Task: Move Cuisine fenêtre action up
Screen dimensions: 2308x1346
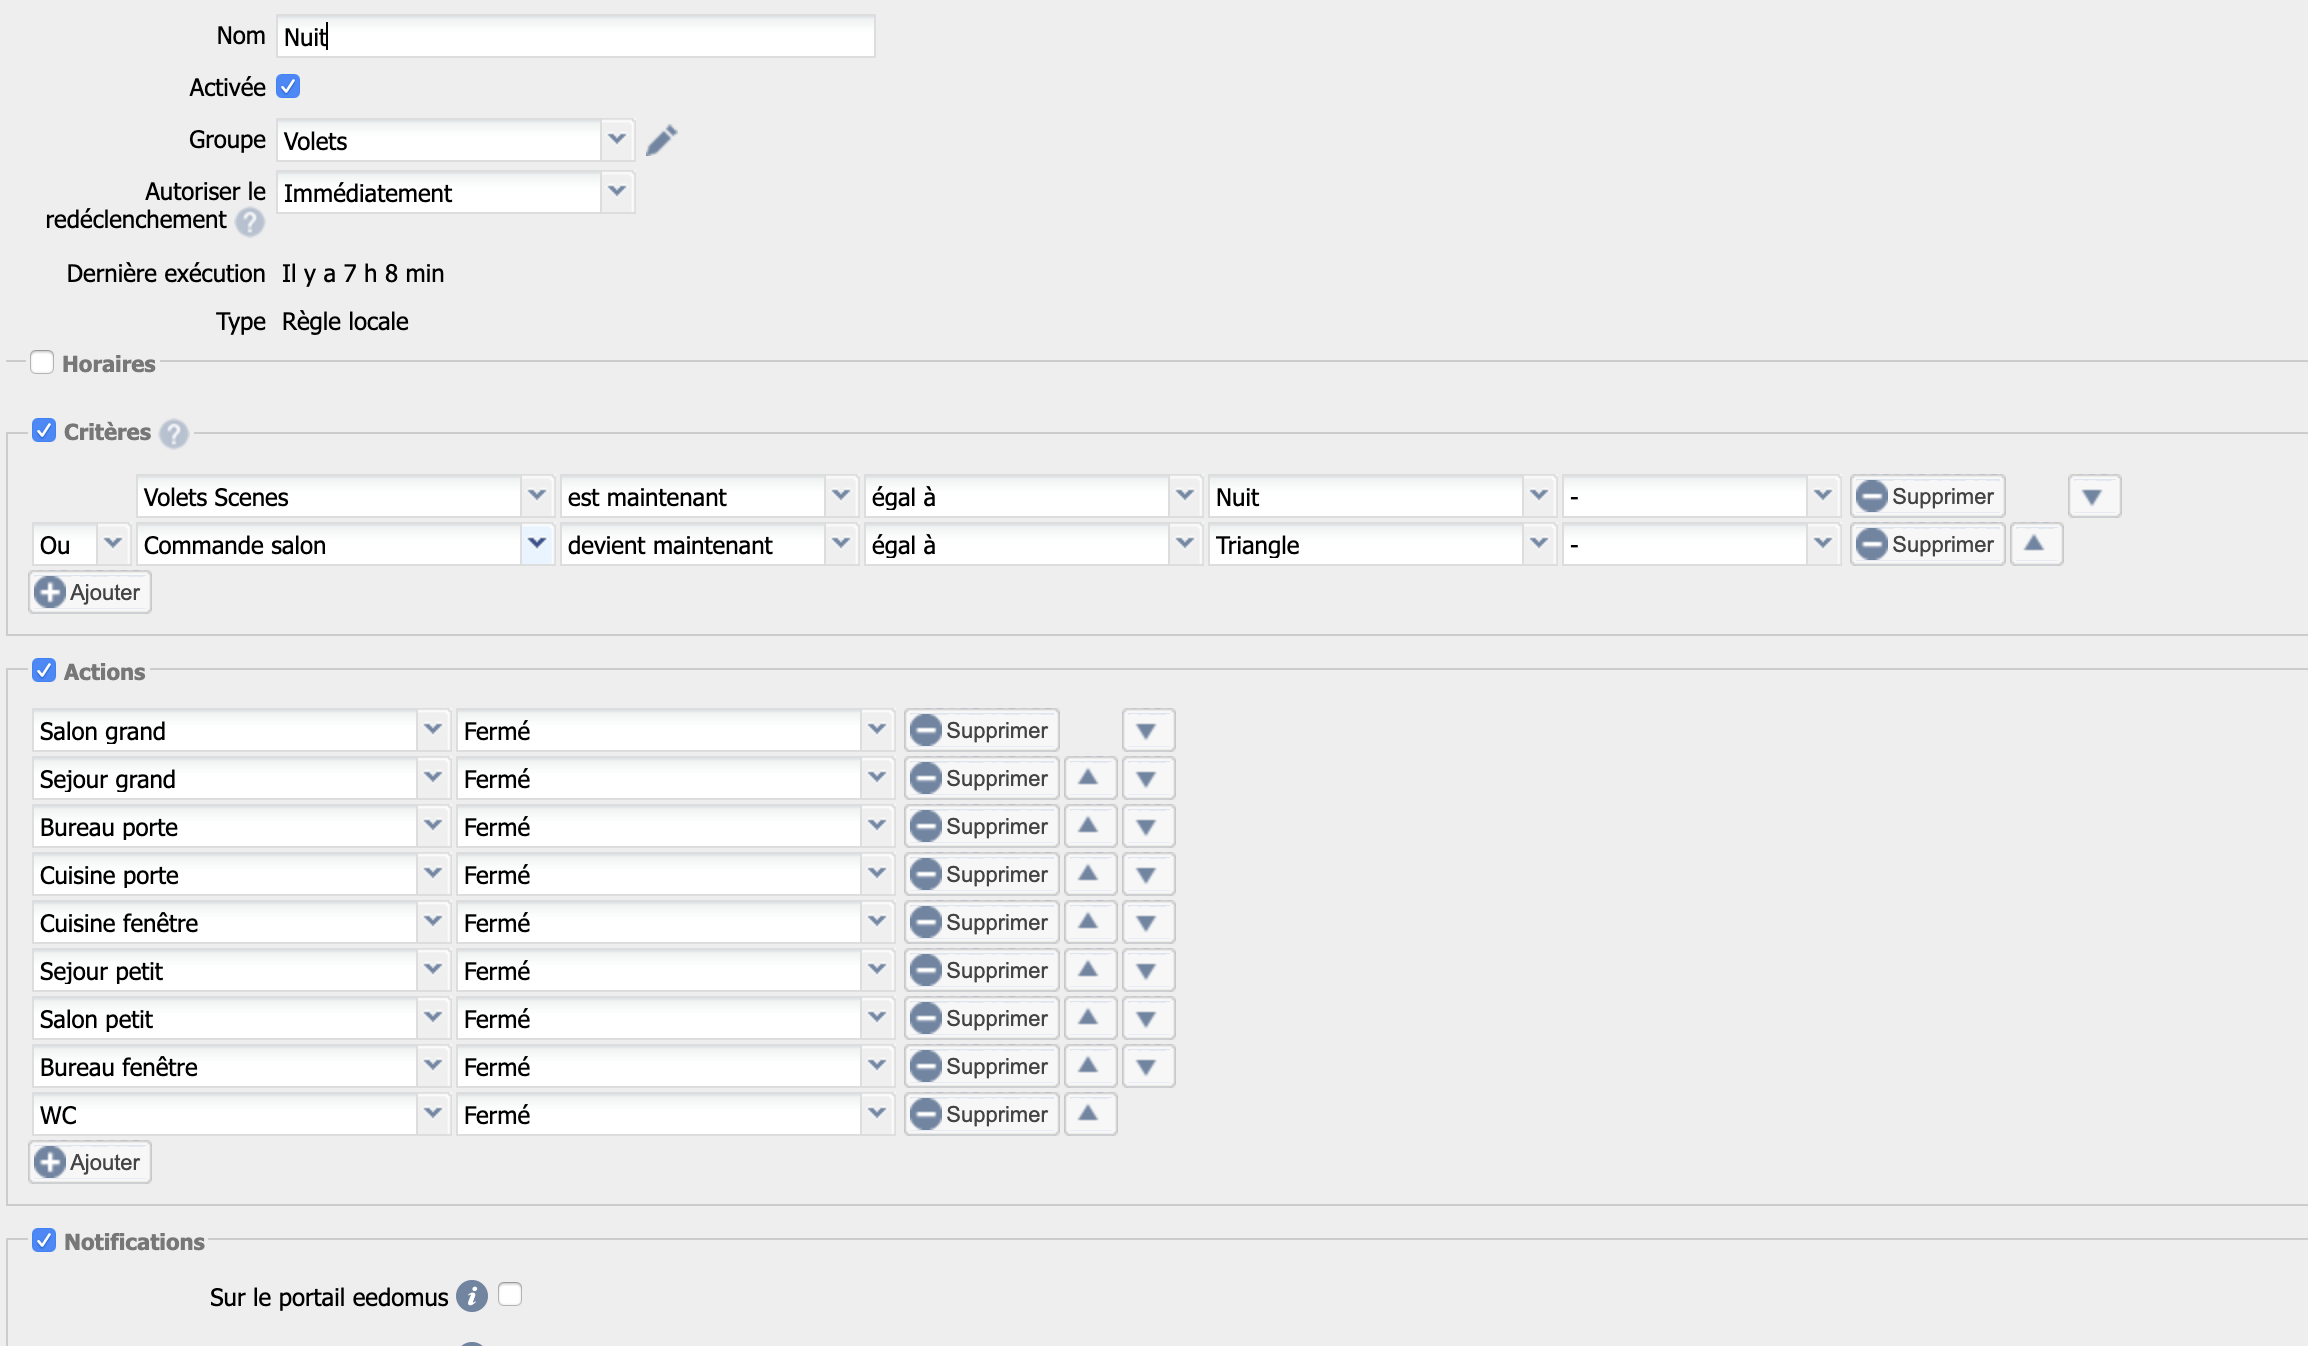Action: pyautogui.click(x=1089, y=922)
